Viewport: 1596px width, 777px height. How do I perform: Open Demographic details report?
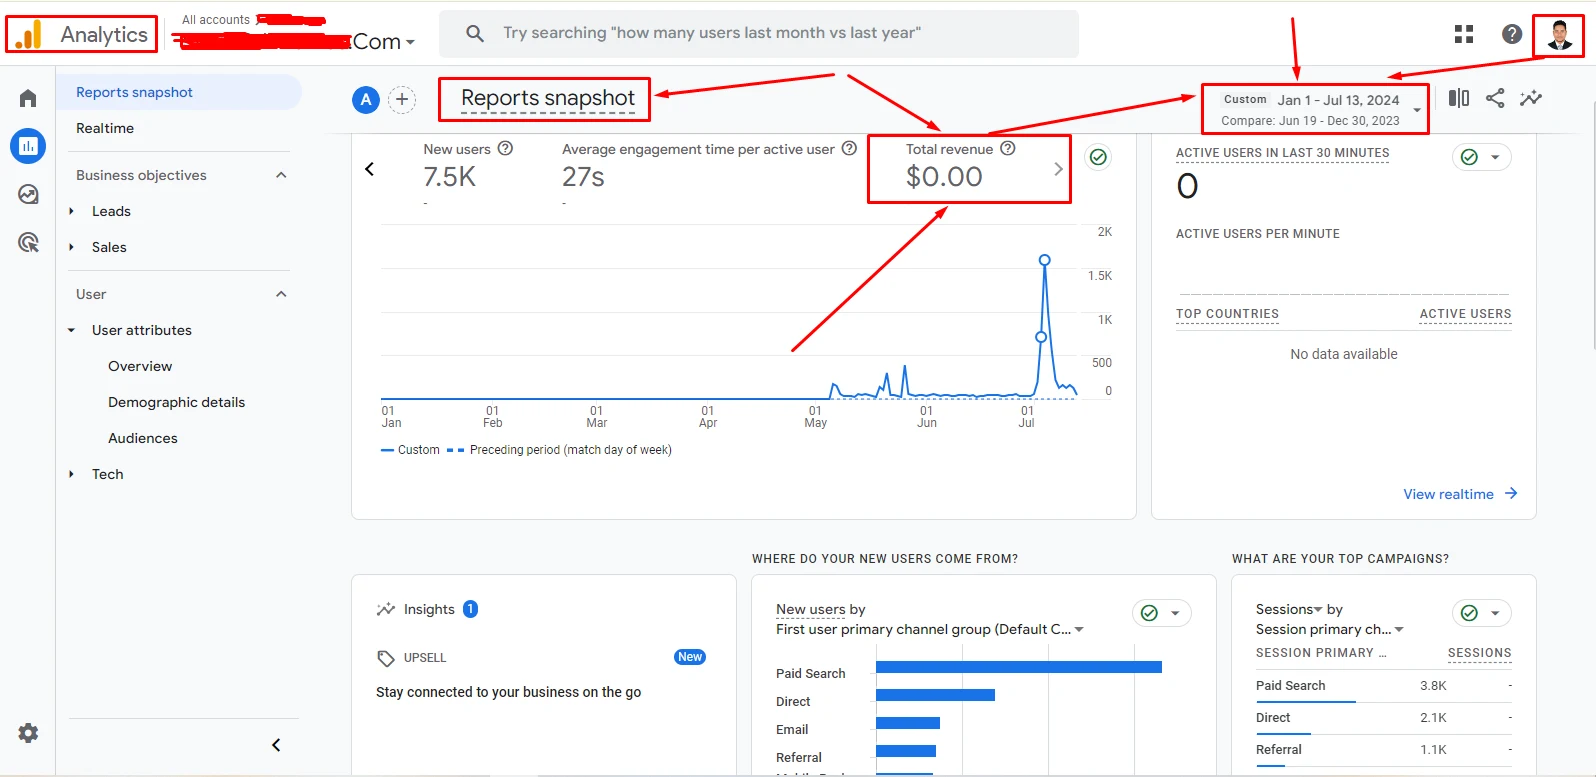pyautogui.click(x=177, y=402)
